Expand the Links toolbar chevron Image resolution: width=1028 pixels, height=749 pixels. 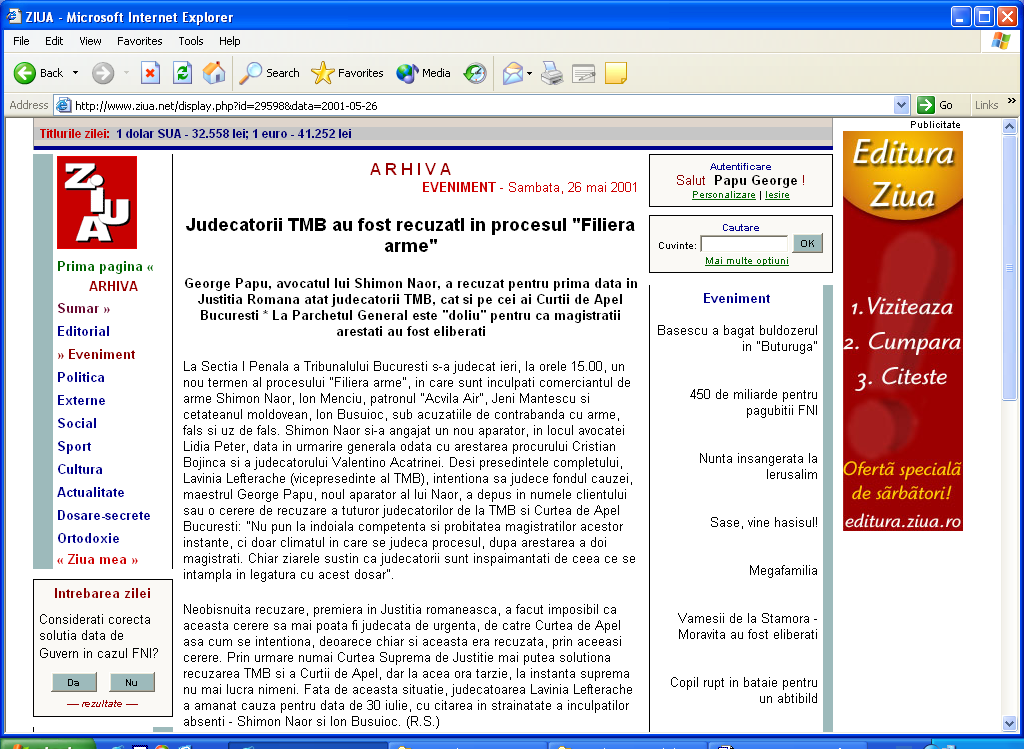tap(1012, 101)
